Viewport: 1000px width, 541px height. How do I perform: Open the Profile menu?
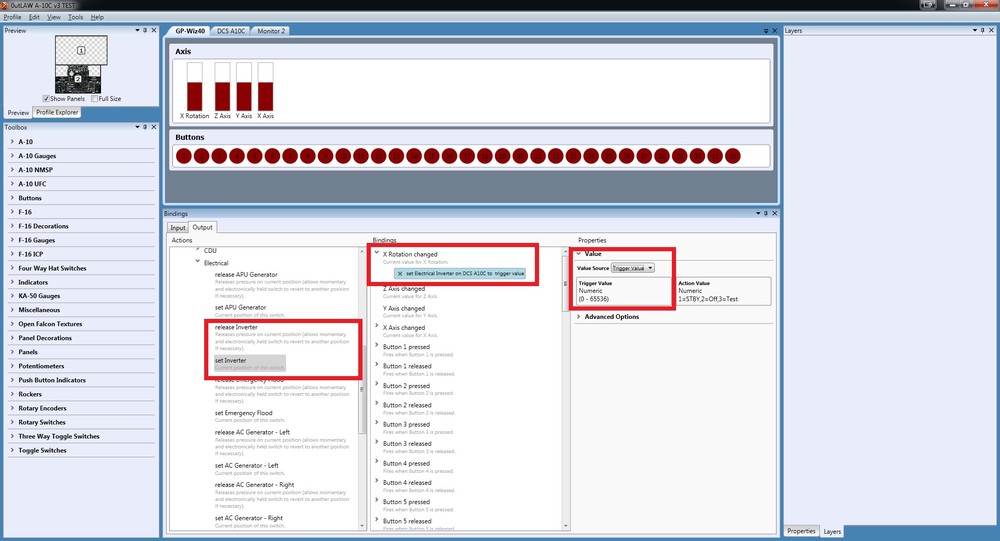pos(12,17)
